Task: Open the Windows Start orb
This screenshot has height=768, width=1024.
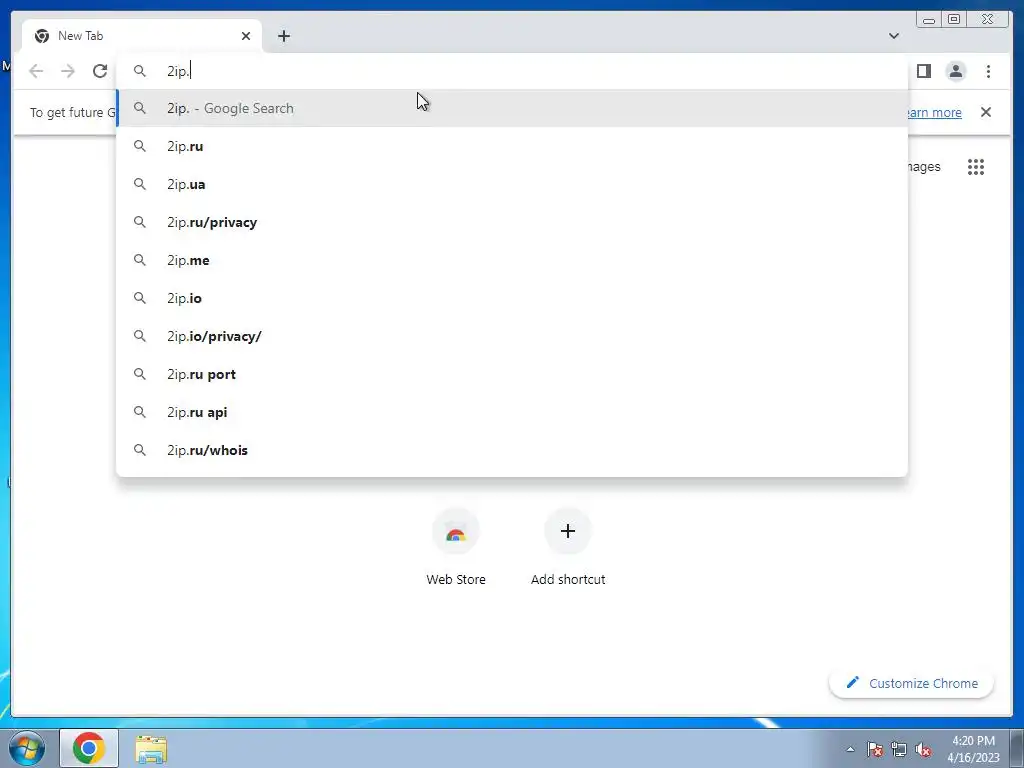Action: (27, 748)
